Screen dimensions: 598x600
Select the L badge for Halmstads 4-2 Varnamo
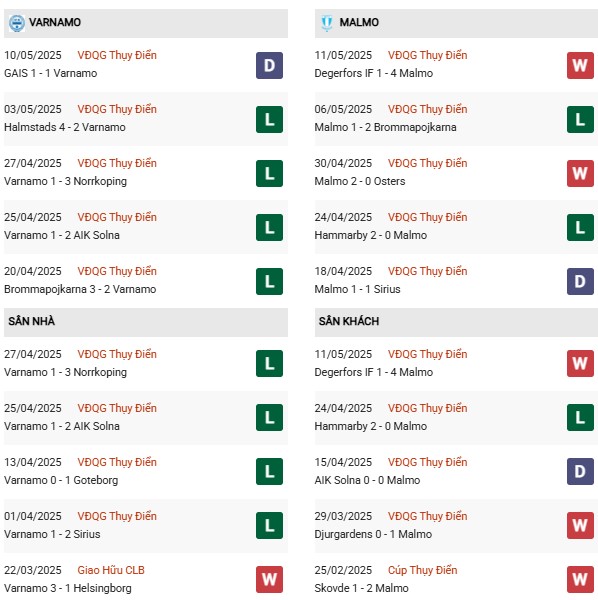[269, 119]
